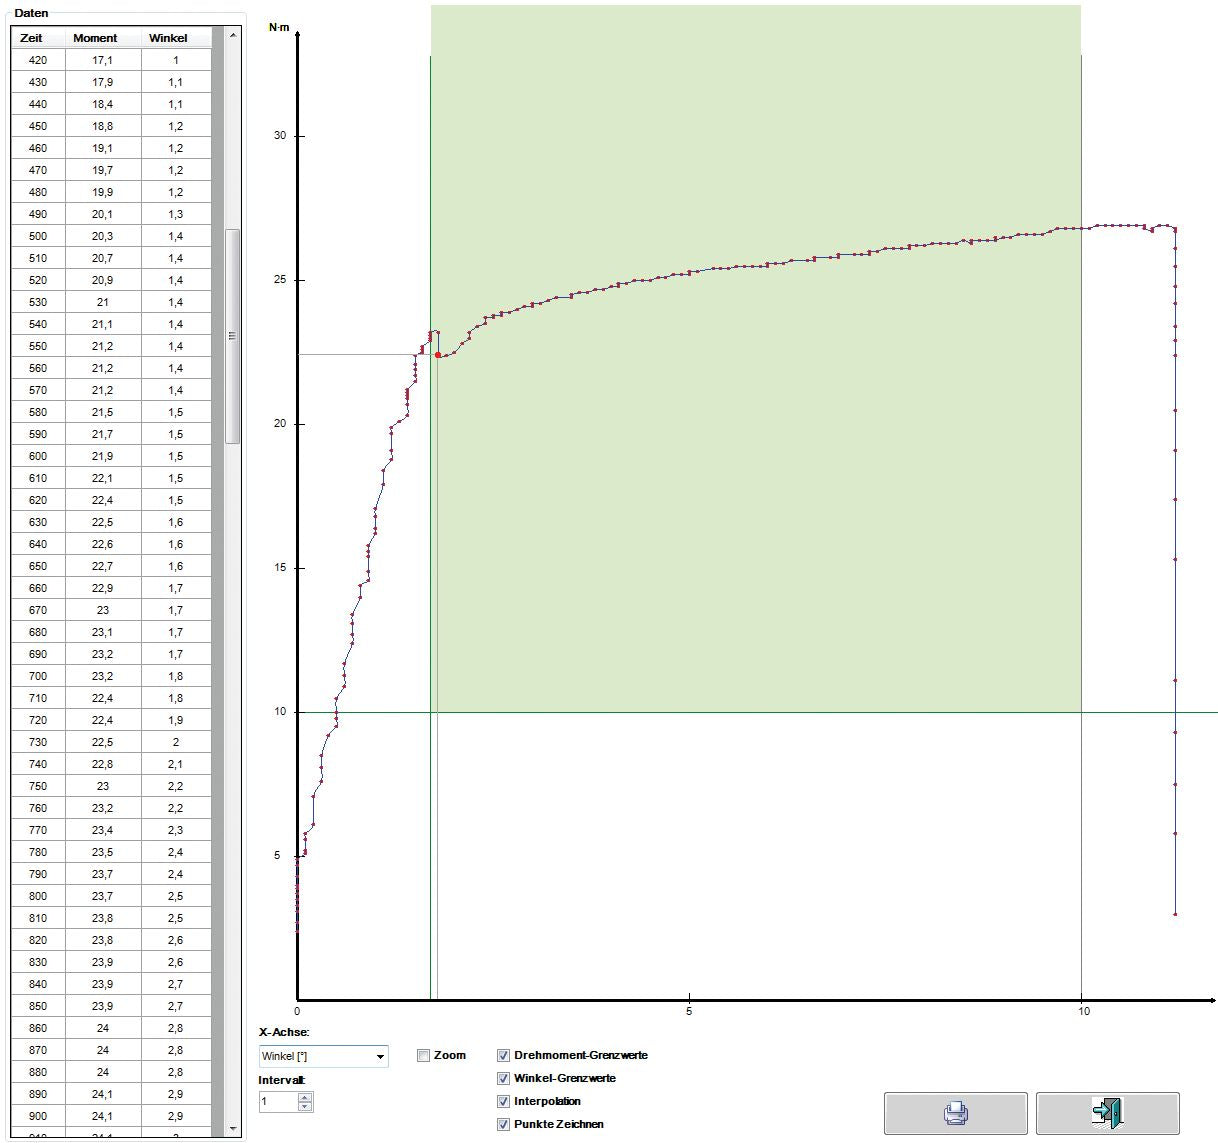Click the X-Achse label above the combo box
Image resolution: width=1218 pixels, height=1143 pixels.
tap(283, 1032)
